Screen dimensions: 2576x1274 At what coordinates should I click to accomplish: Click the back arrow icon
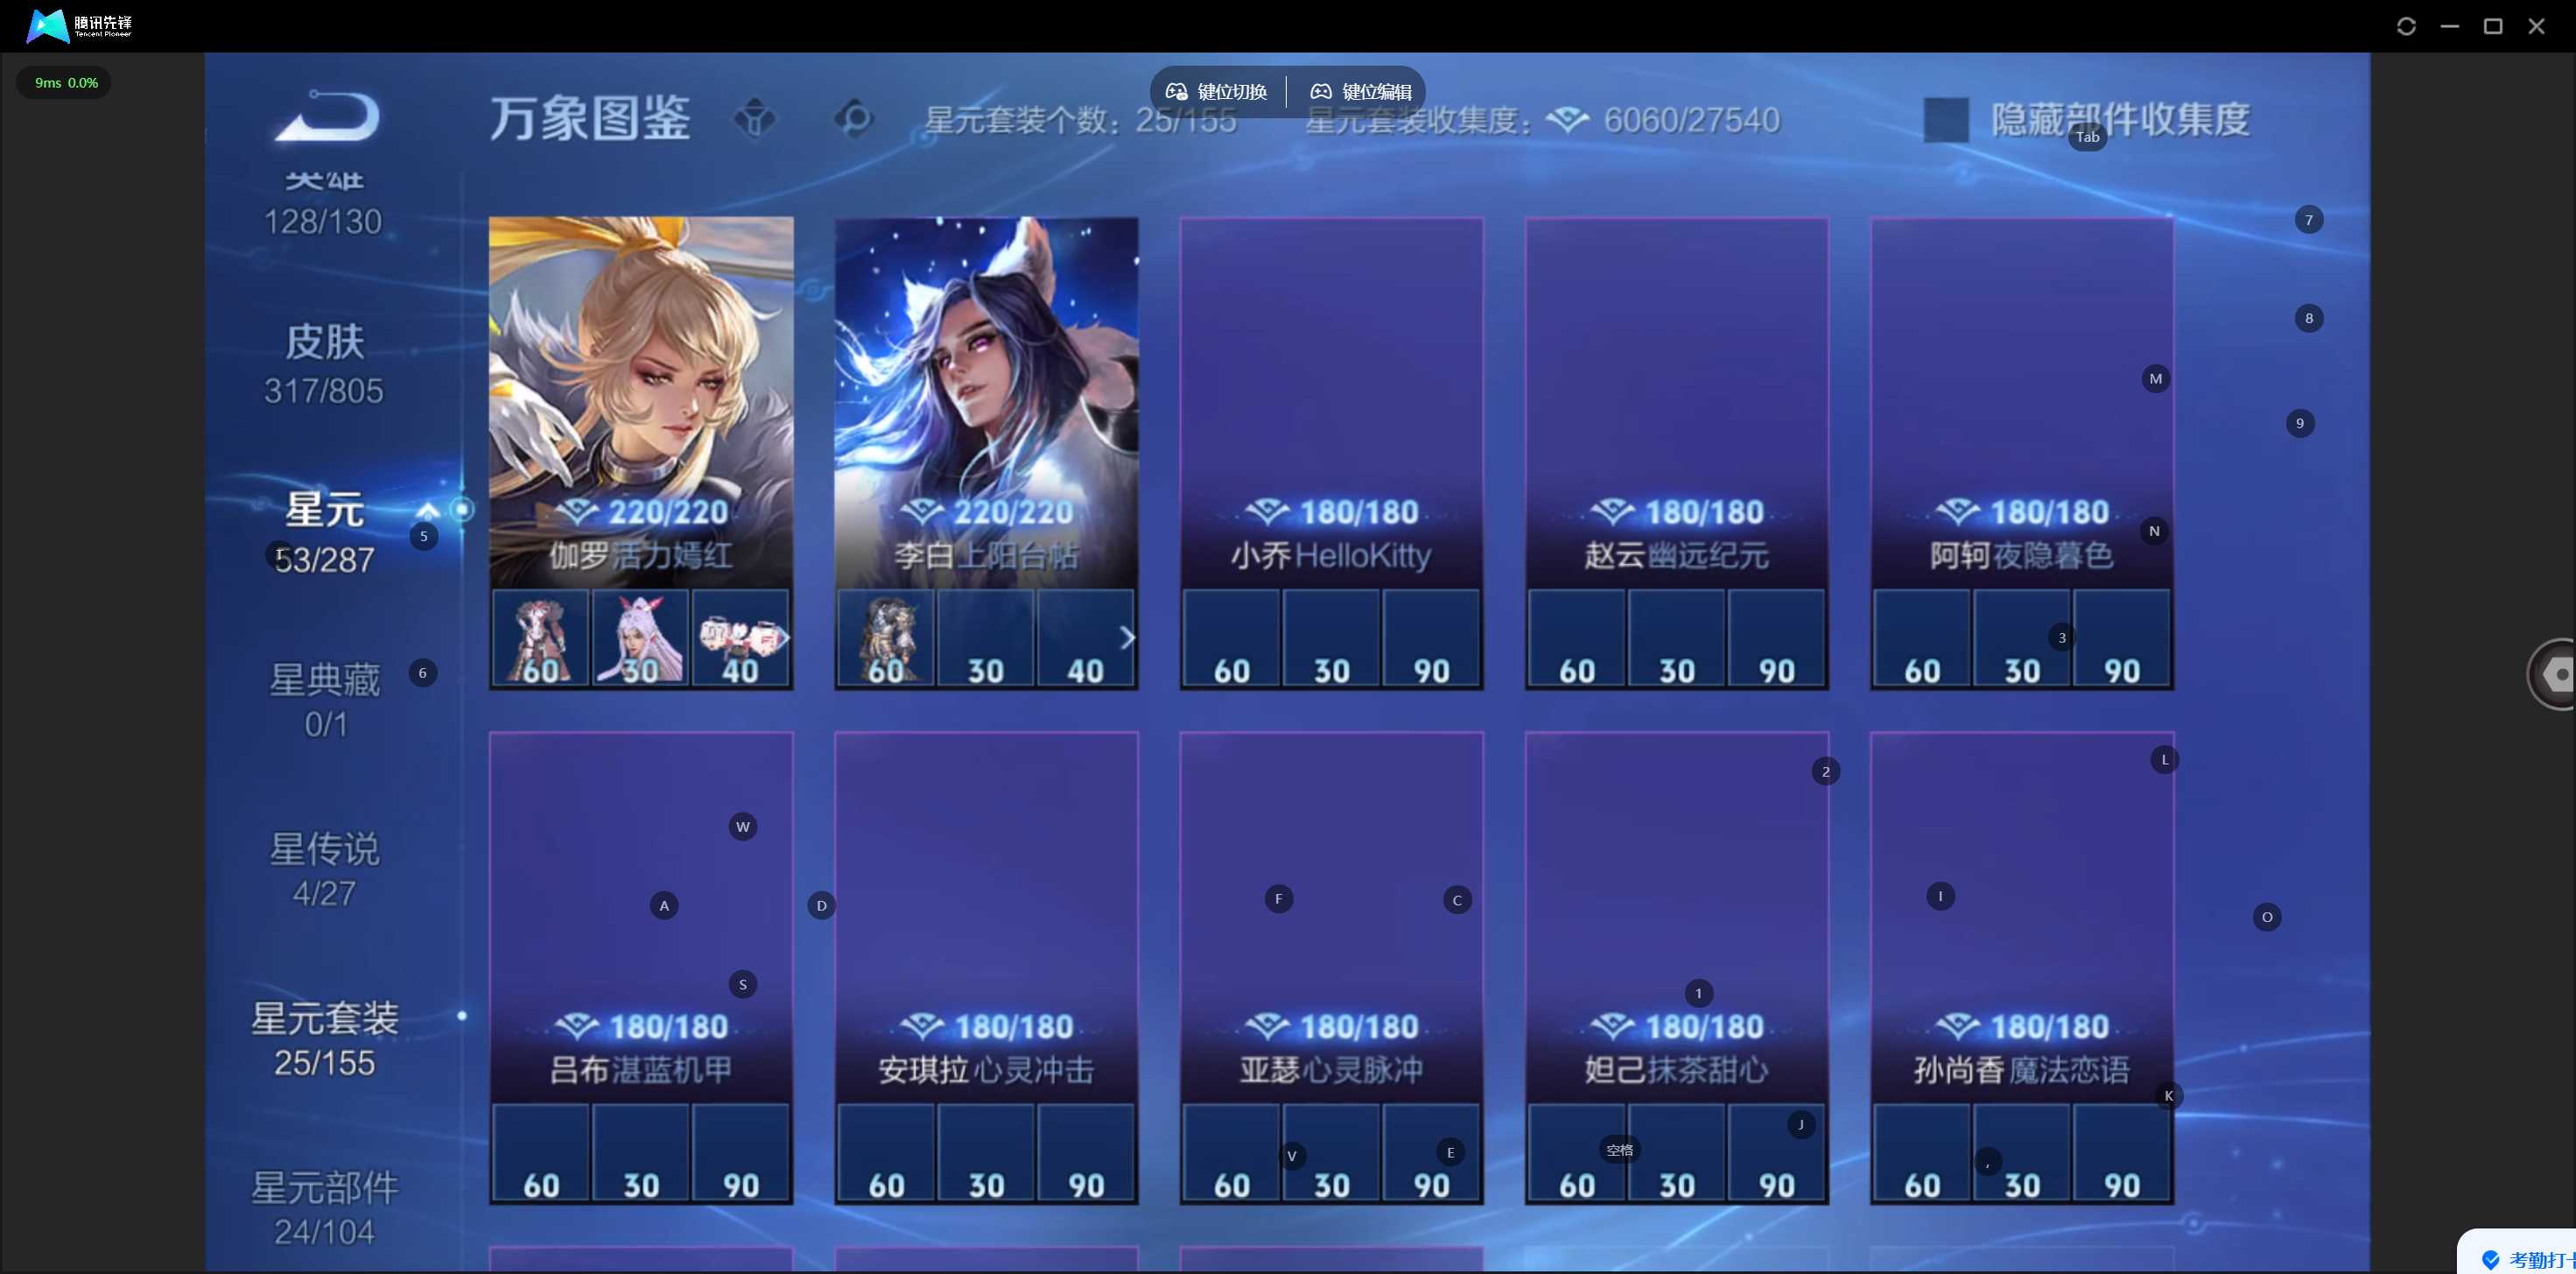pyautogui.click(x=327, y=116)
